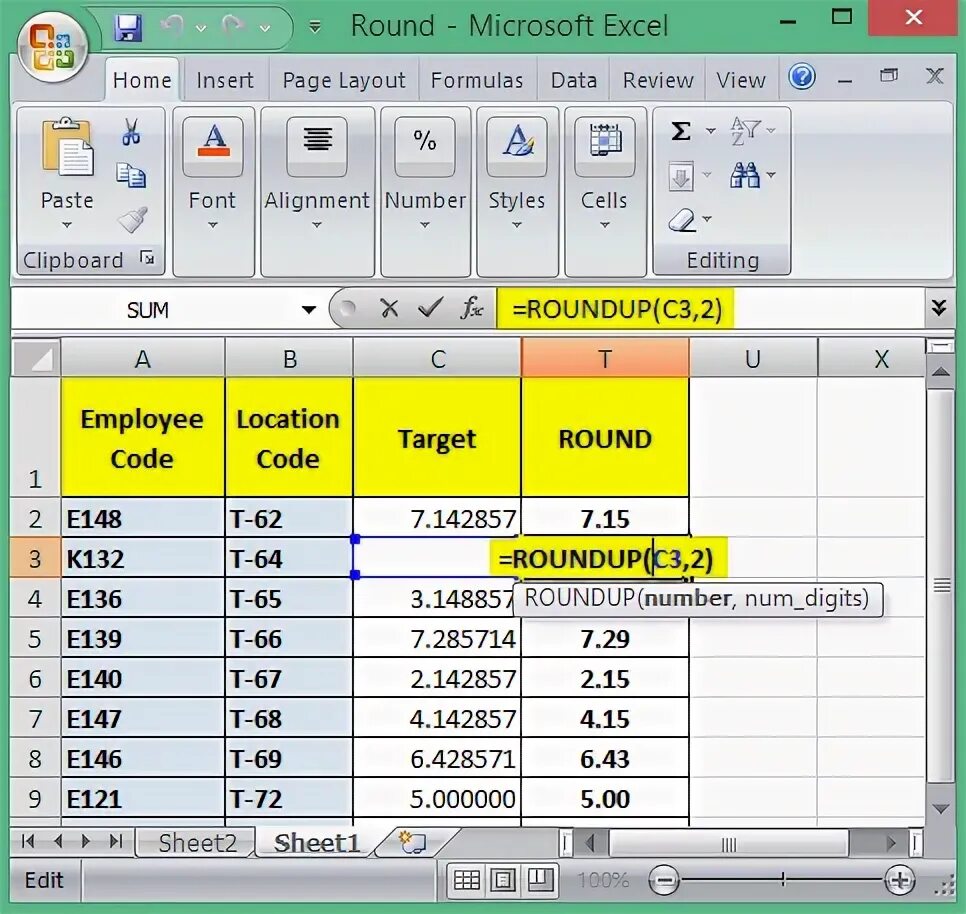966x914 pixels.
Task: Expand the Clear dropdown arrow
Action: (707, 219)
